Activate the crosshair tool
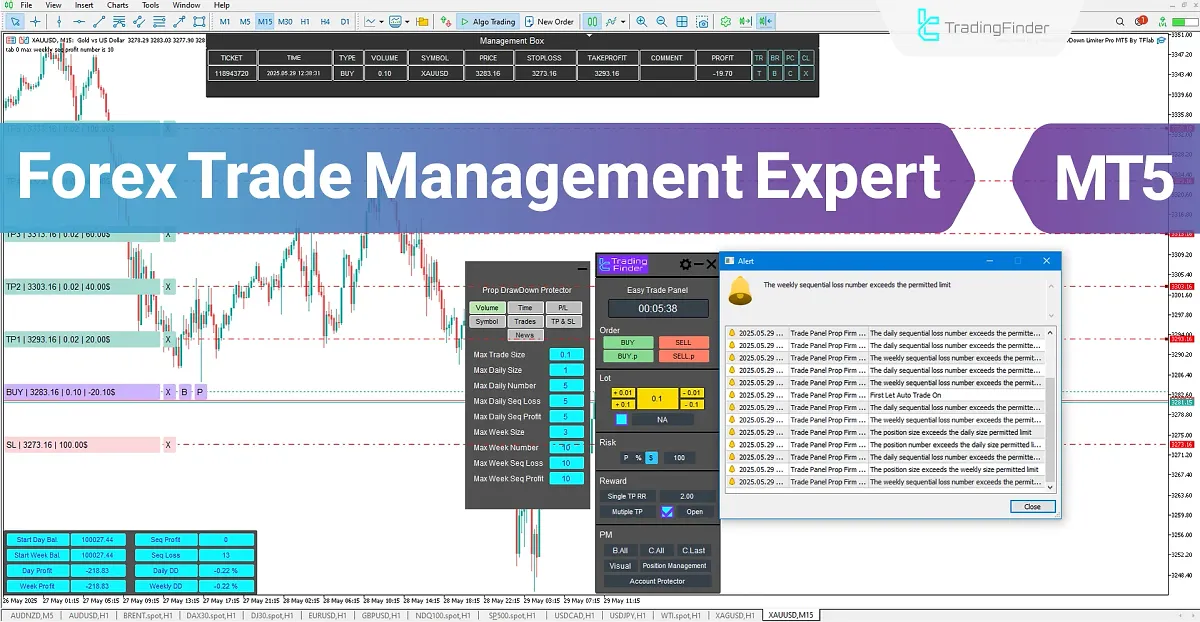This screenshot has height=622, width=1200. [35, 21]
